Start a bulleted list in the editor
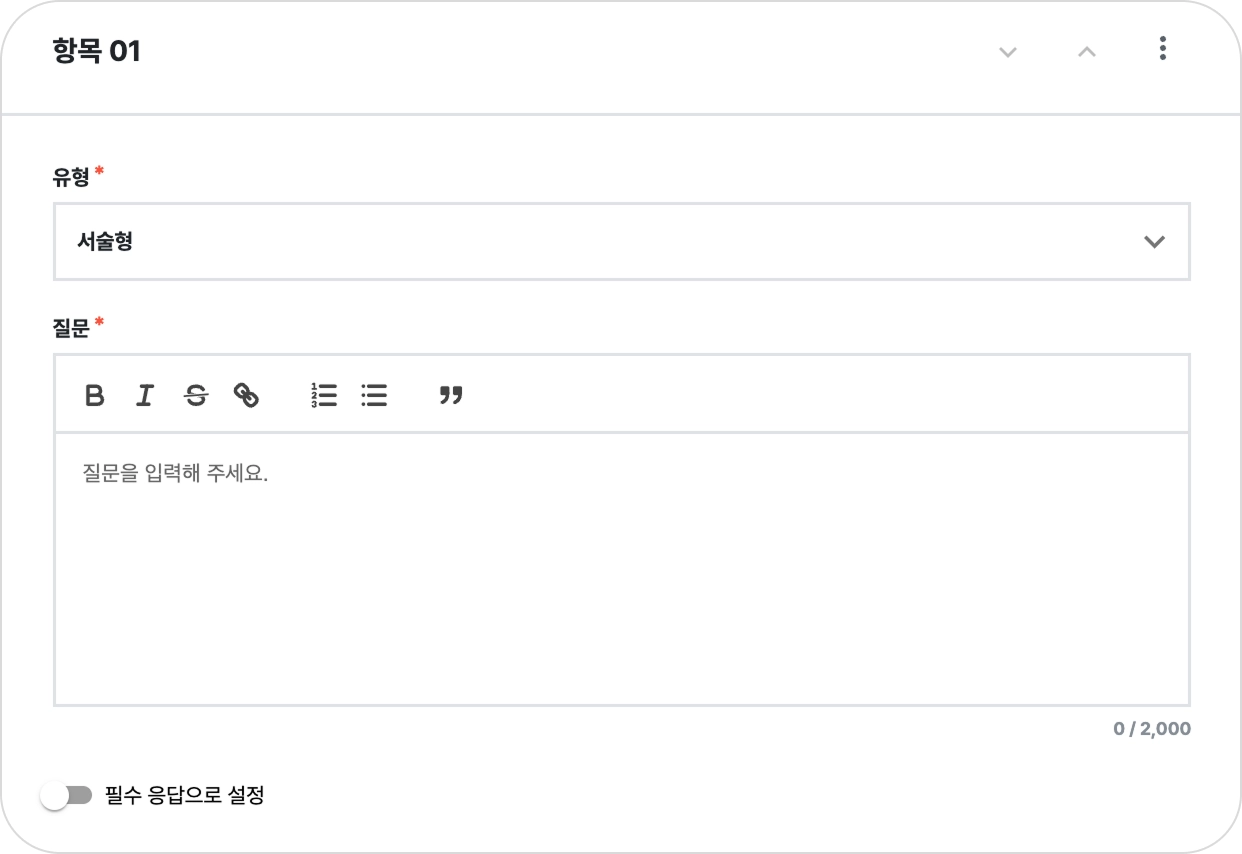This screenshot has height=854, width=1242. pyautogui.click(x=374, y=395)
